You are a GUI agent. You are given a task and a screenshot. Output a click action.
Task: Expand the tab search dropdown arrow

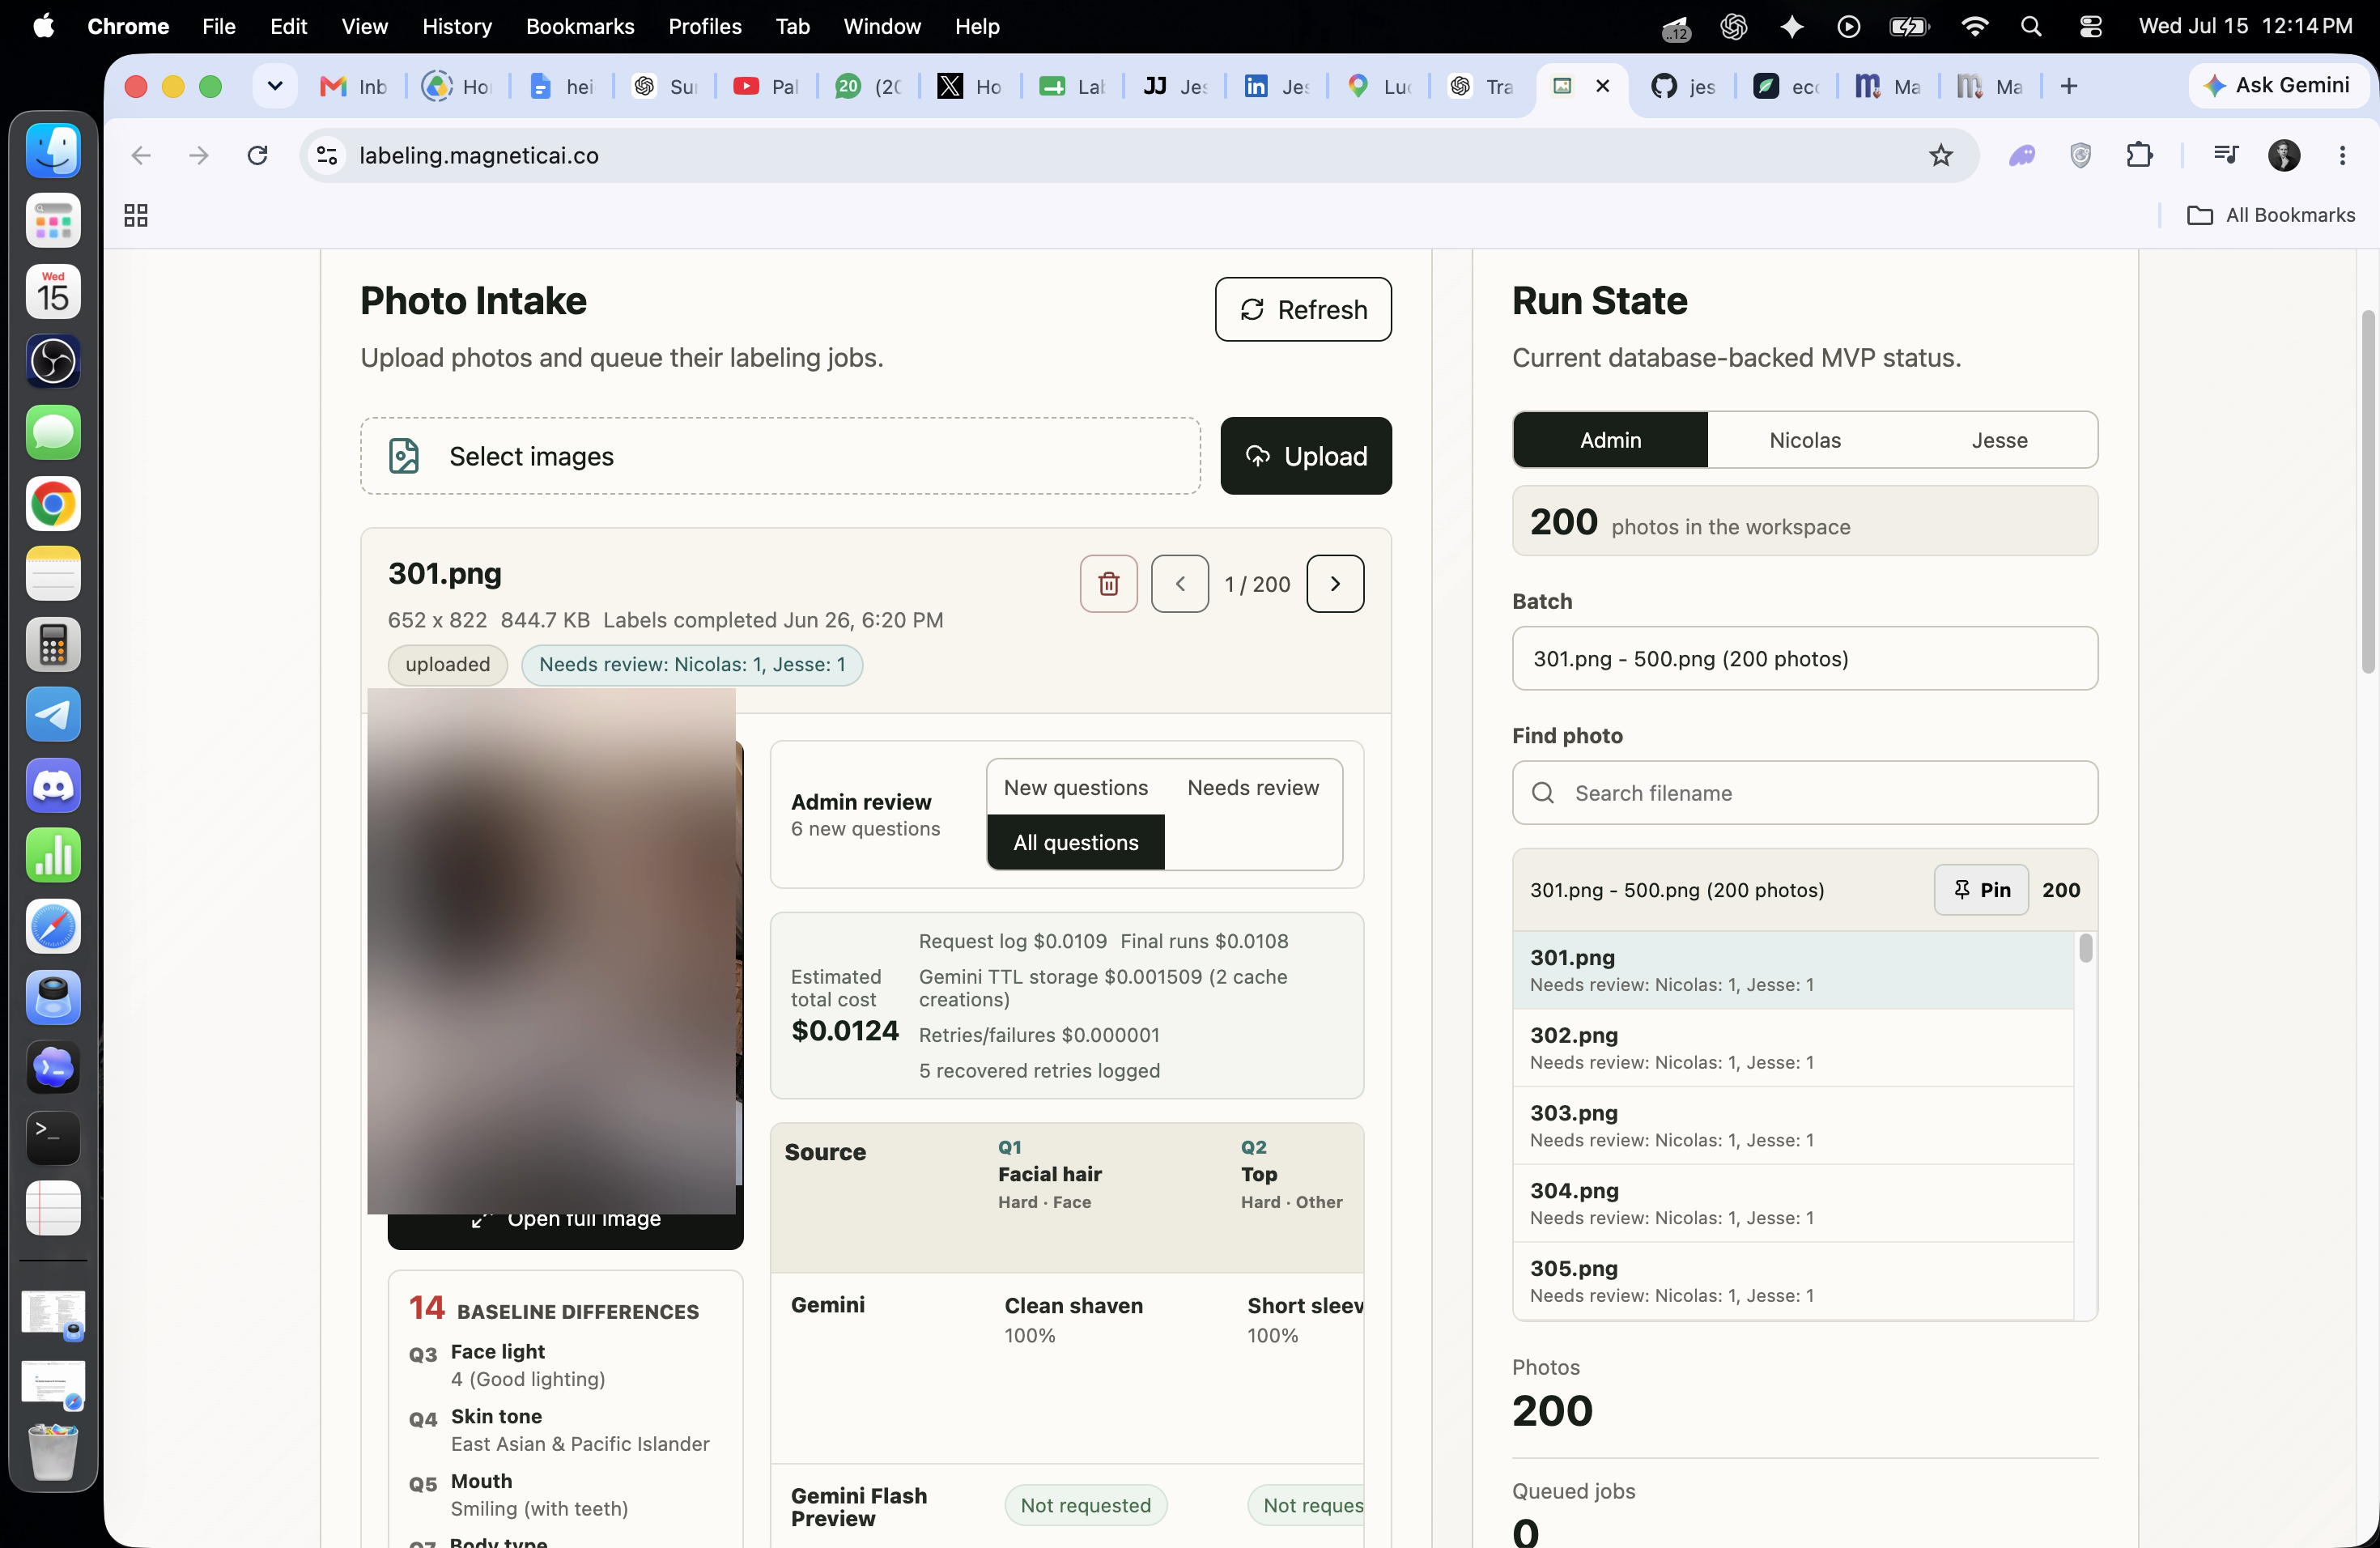pyautogui.click(x=275, y=87)
